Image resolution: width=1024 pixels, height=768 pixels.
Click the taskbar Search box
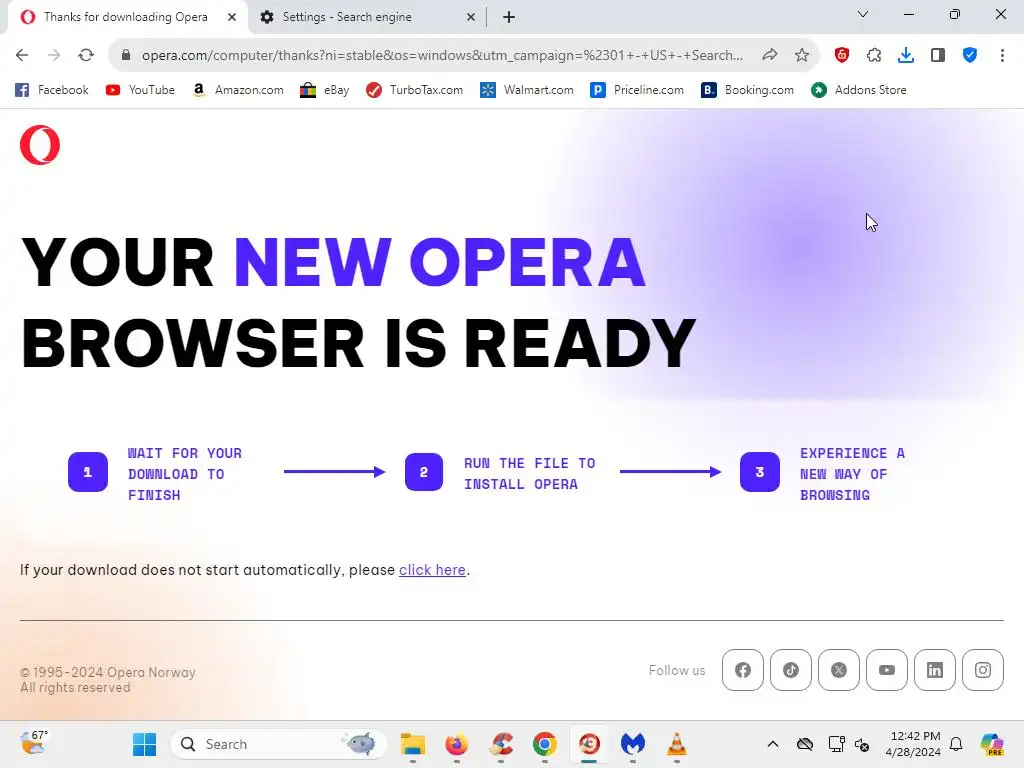coord(278,744)
